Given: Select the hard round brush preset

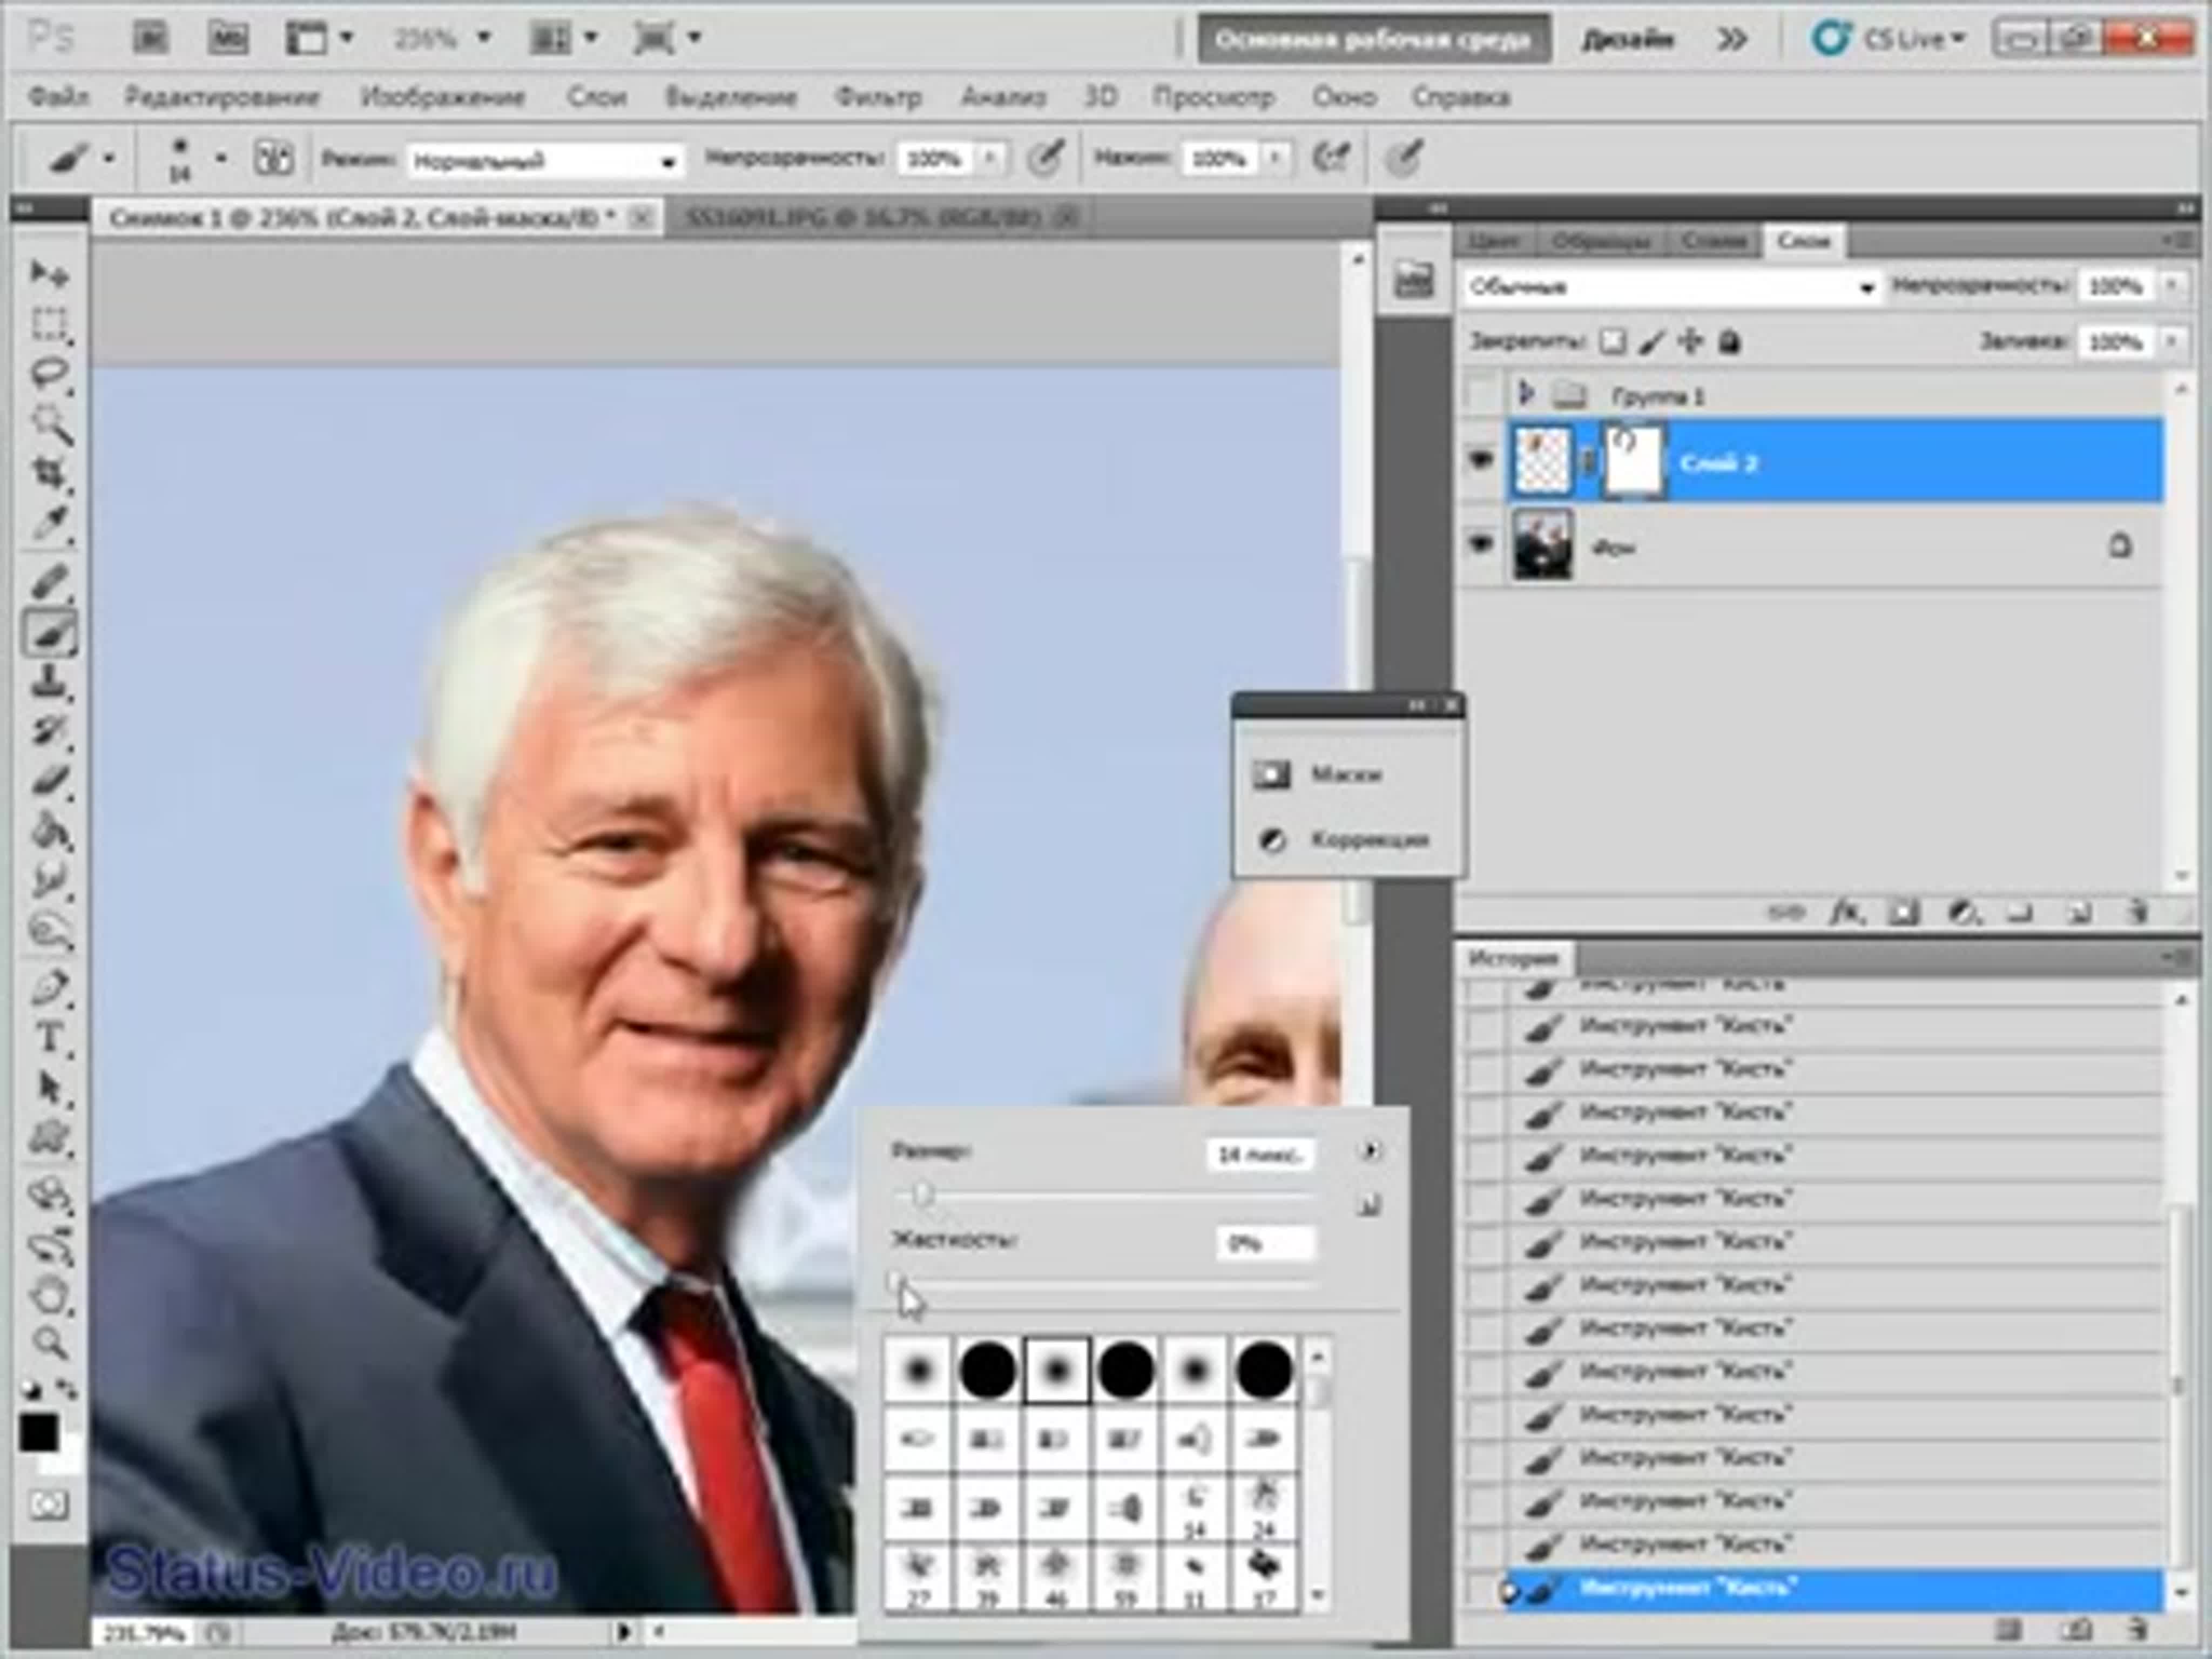Looking at the screenshot, I should [x=990, y=1370].
